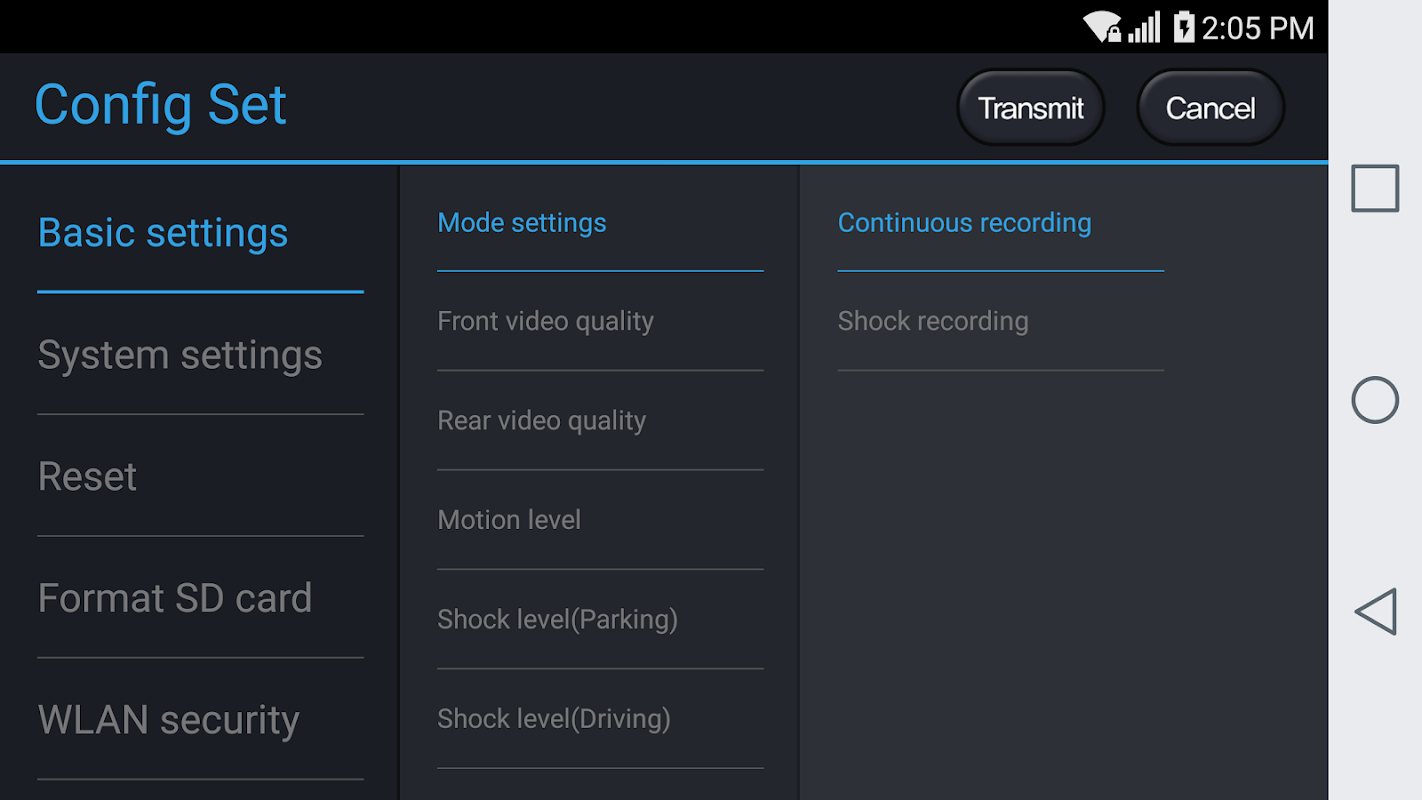Tap the battery charging status icon

point(1184,27)
